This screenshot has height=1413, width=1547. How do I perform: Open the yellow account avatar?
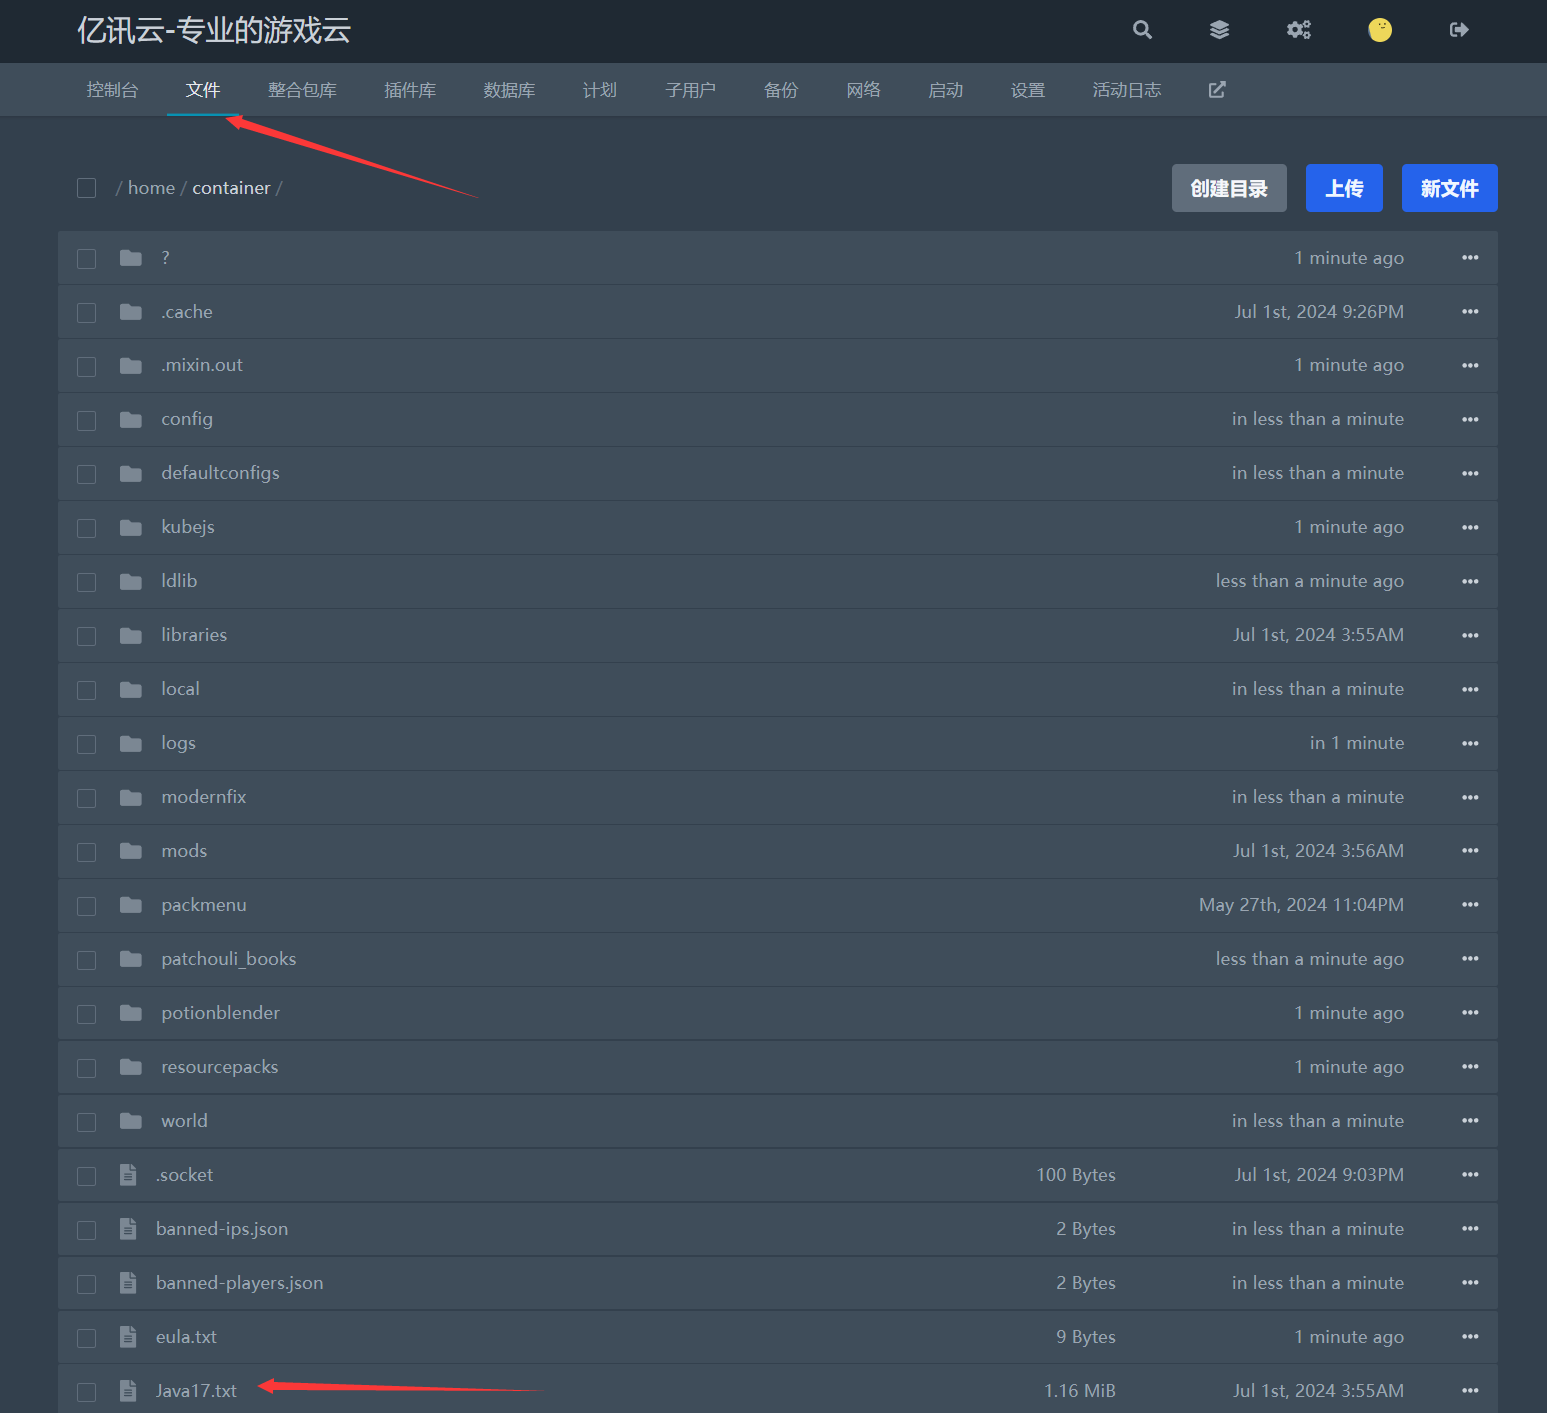pyautogui.click(x=1380, y=30)
